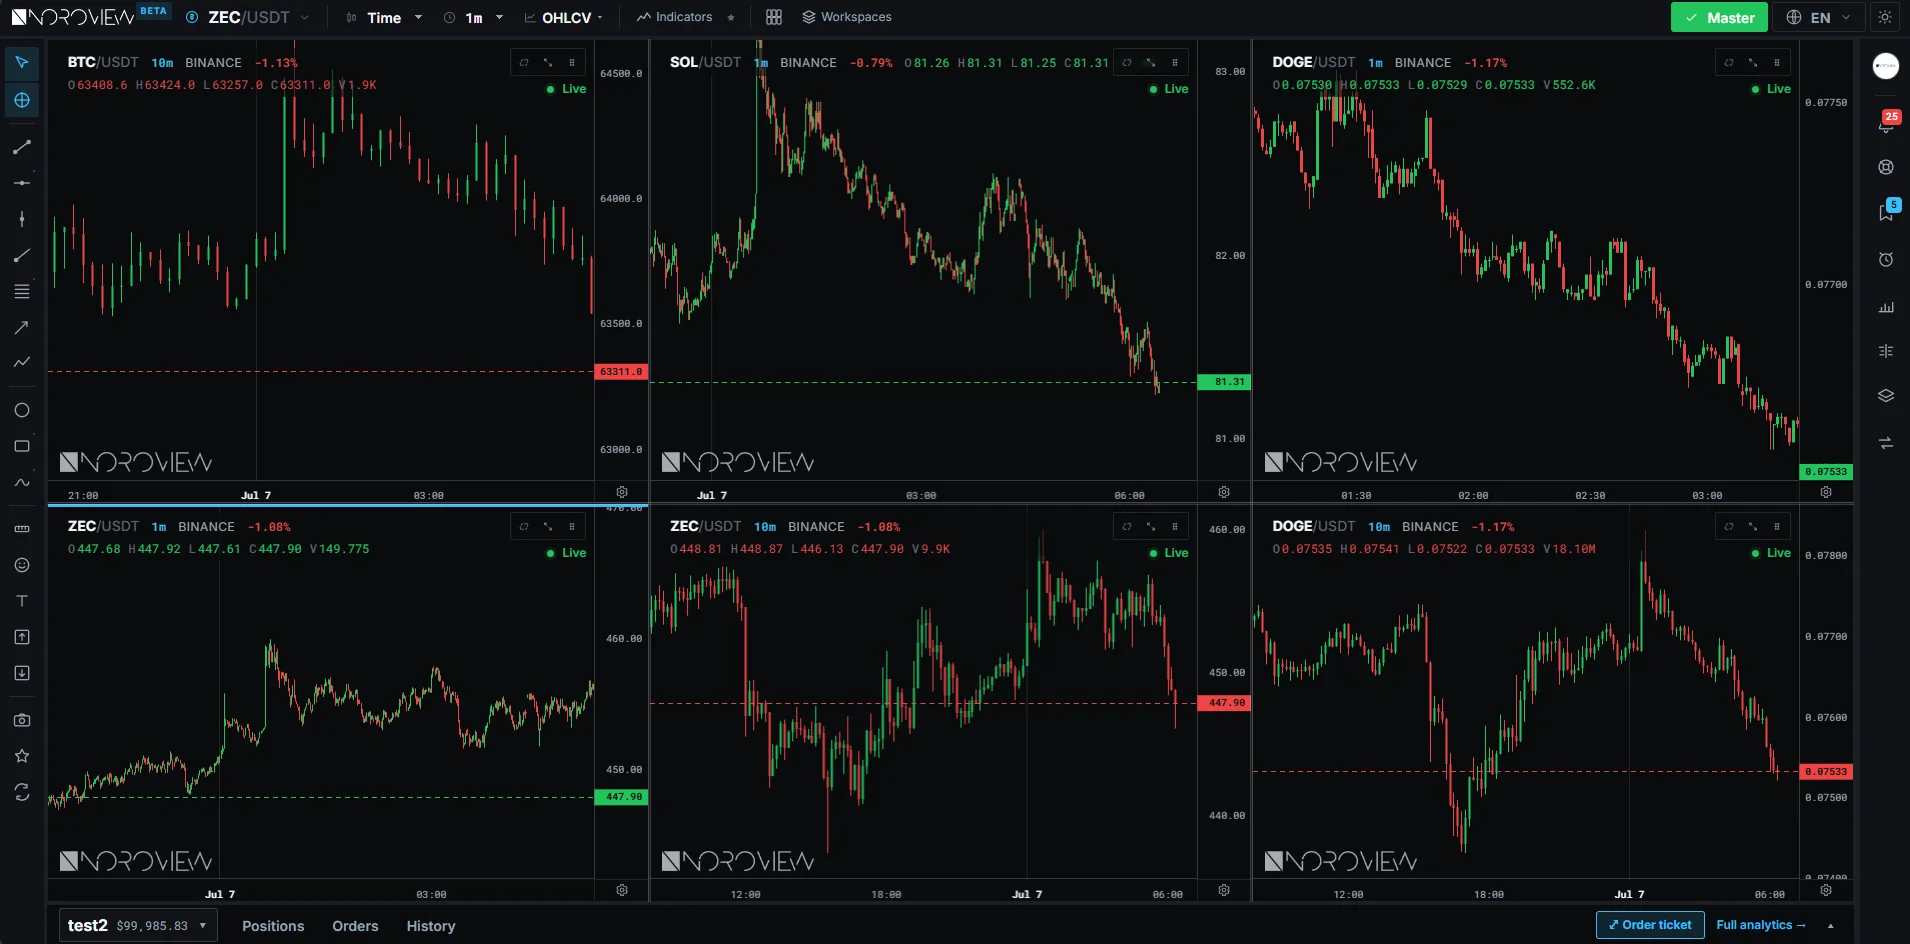Image resolution: width=1910 pixels, height=944 pixels.
Task: Expand the test2 account selector
Action: [x=138, y=926]
